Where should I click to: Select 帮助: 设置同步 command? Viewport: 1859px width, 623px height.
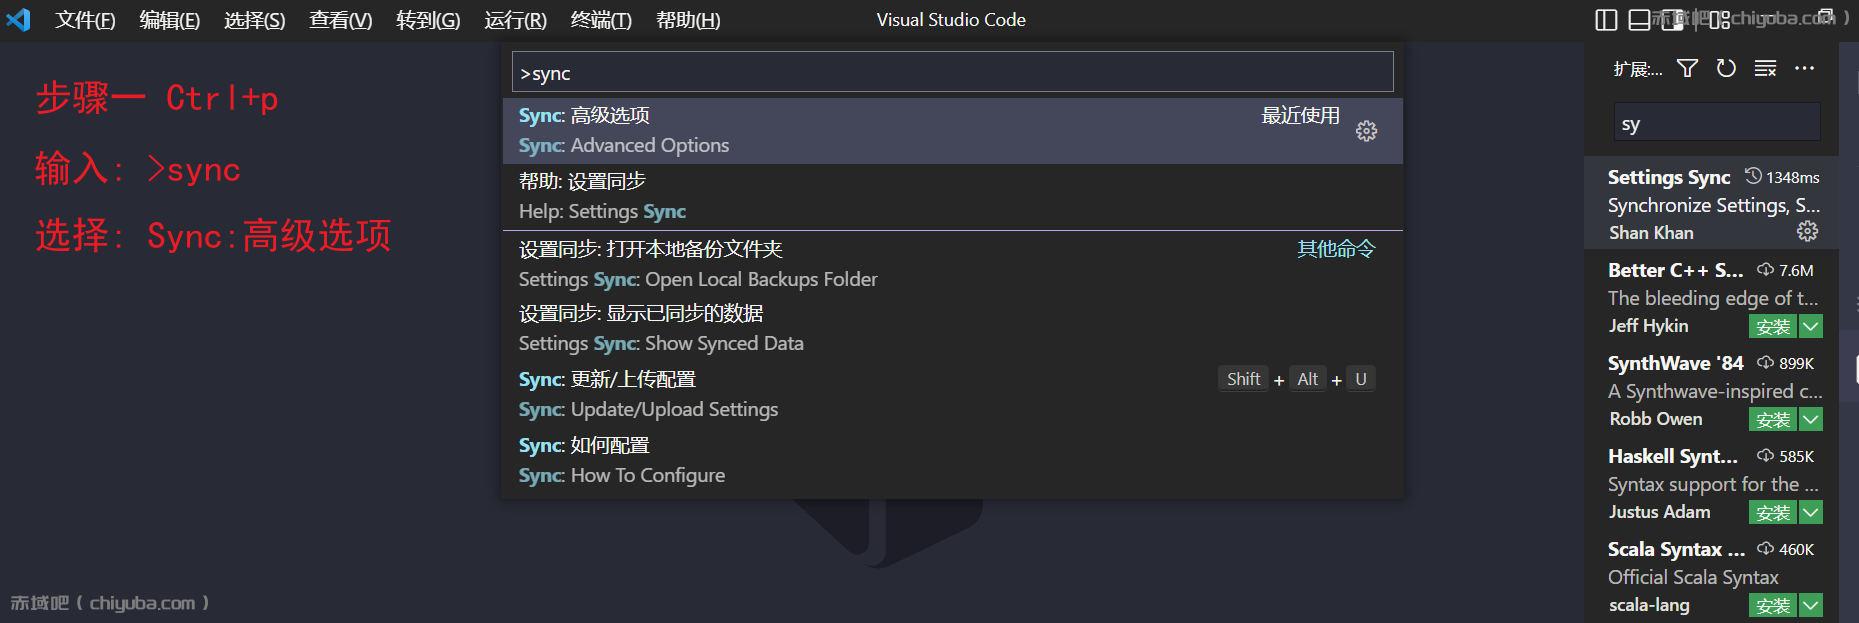(952, 197)
